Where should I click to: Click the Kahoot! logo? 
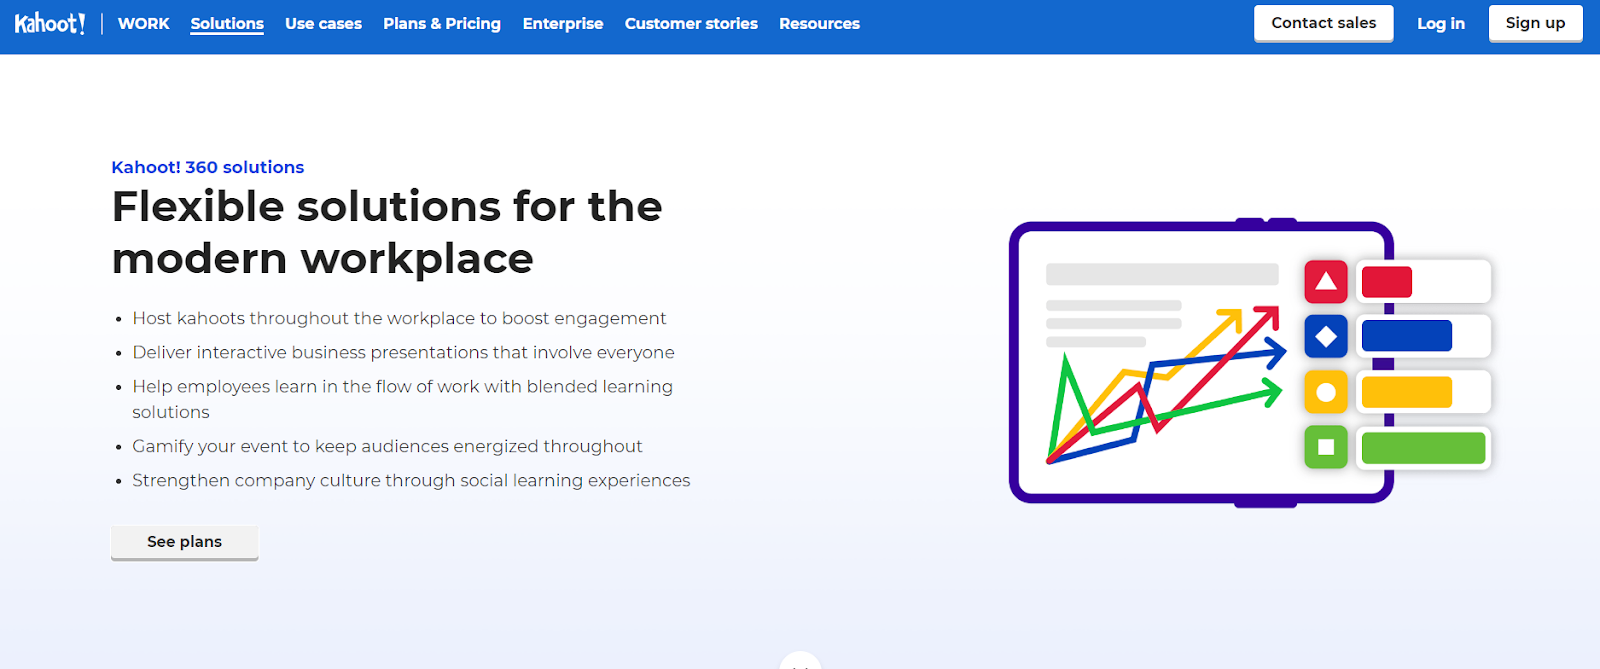pos(50,23)
